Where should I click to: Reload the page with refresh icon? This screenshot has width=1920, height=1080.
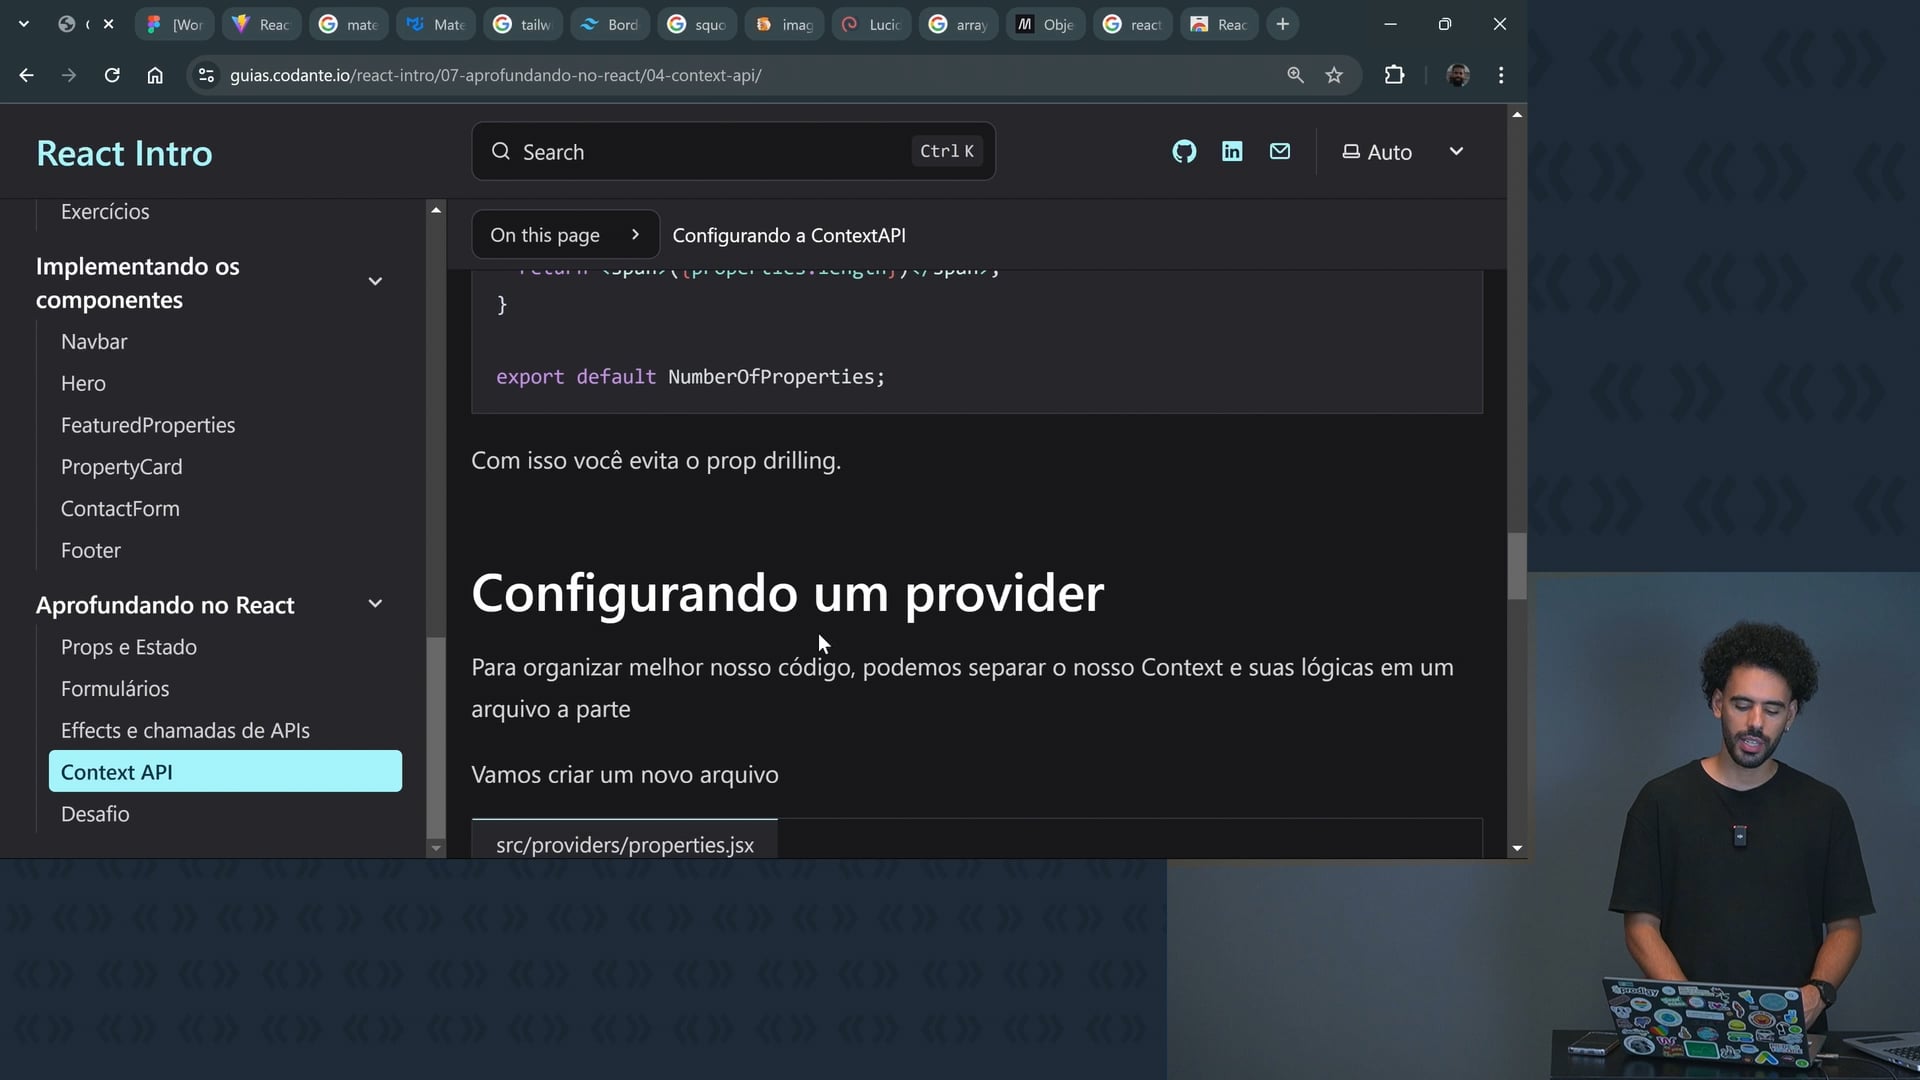point(112,75)
